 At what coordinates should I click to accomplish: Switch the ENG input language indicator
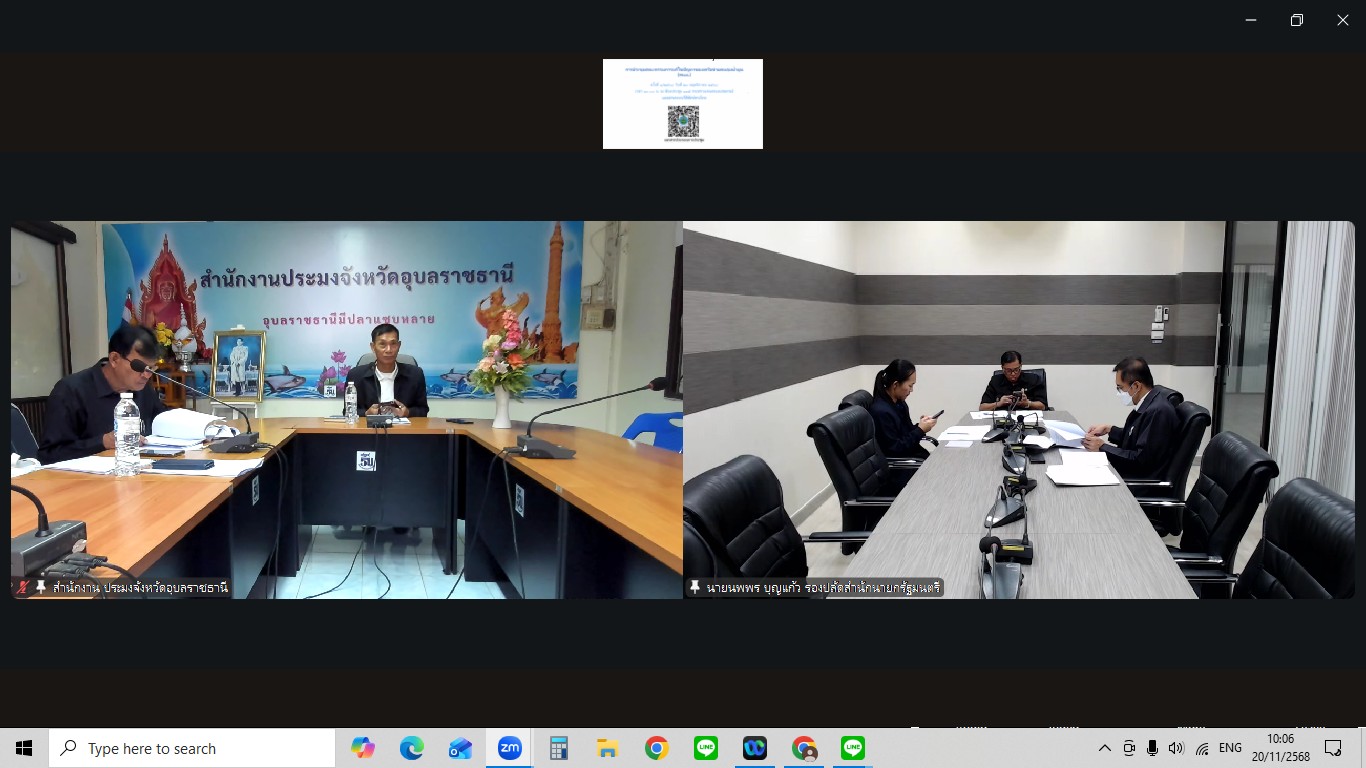coord(1230,748)
